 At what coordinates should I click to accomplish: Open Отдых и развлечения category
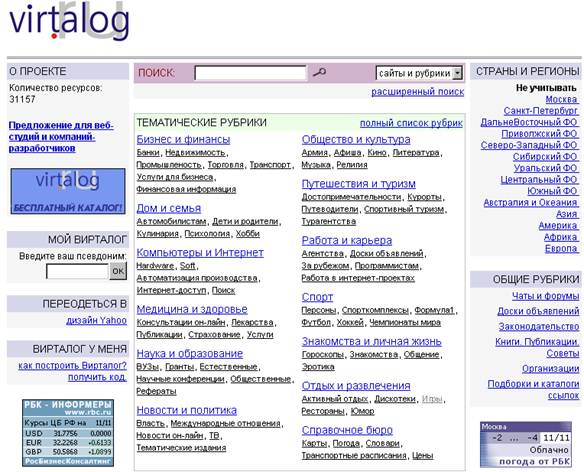coord(356,386)
